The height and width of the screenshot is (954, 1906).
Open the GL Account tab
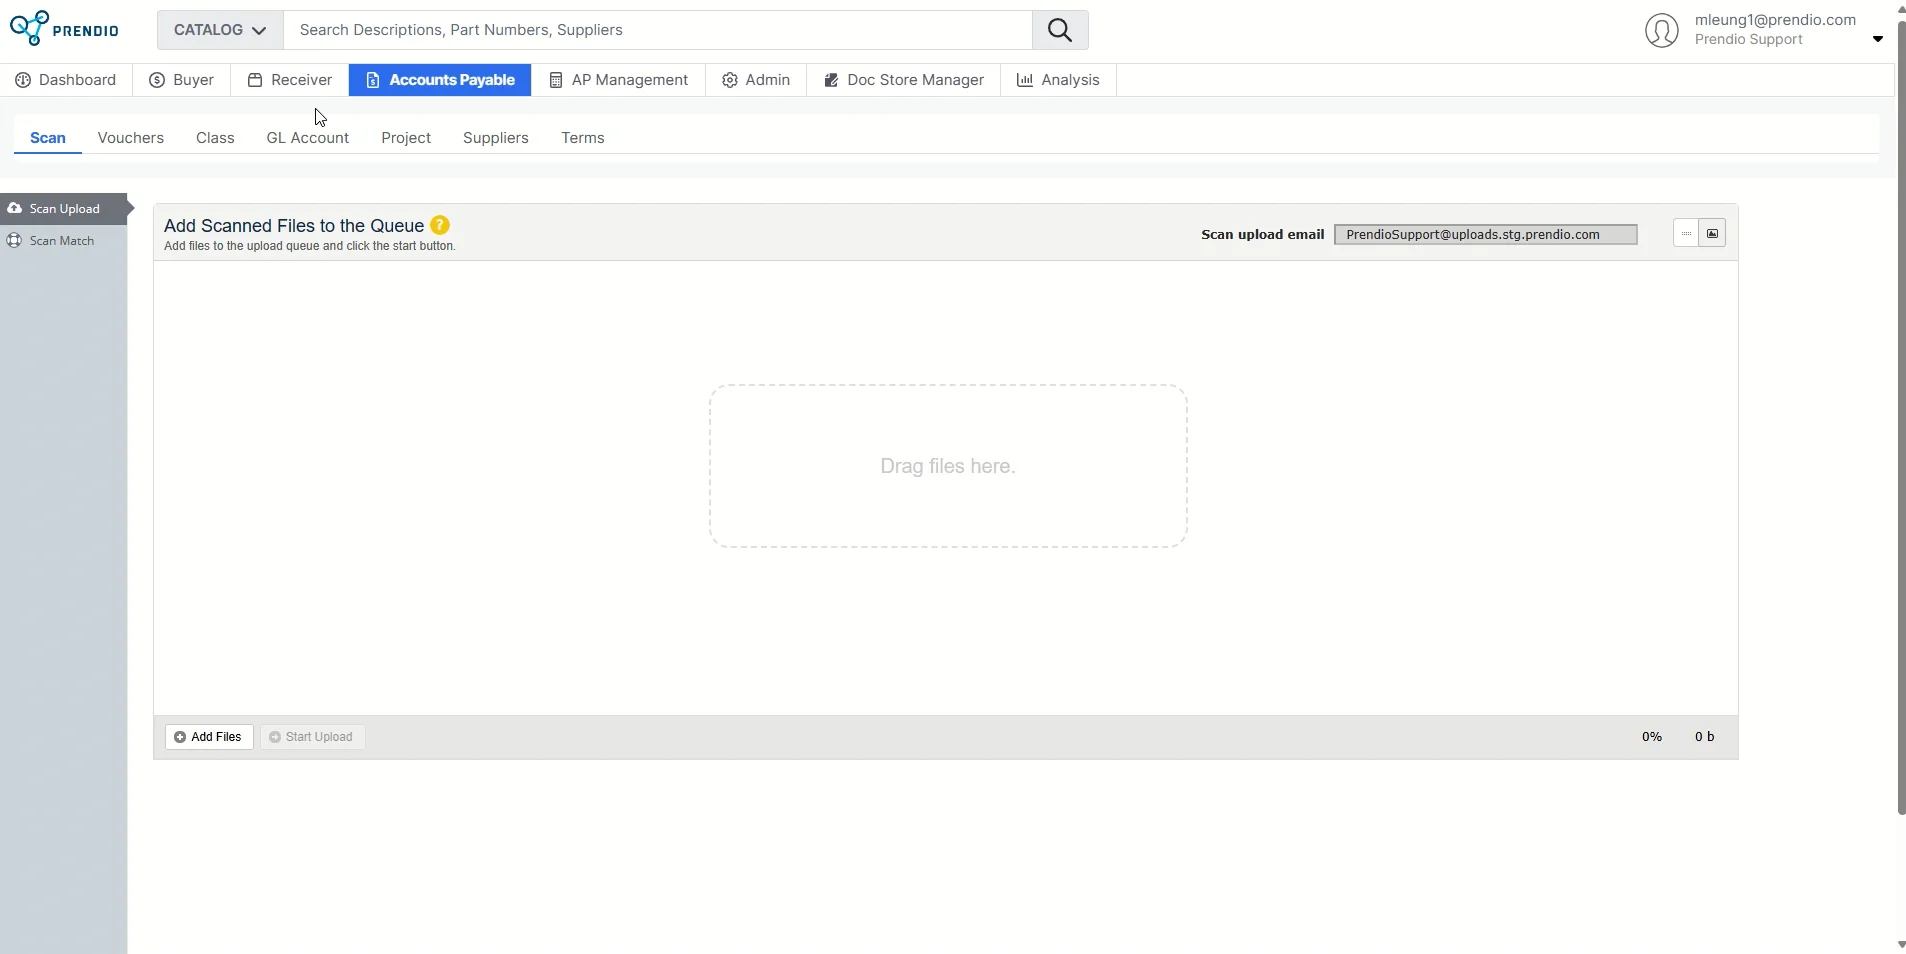coord(307,137)
